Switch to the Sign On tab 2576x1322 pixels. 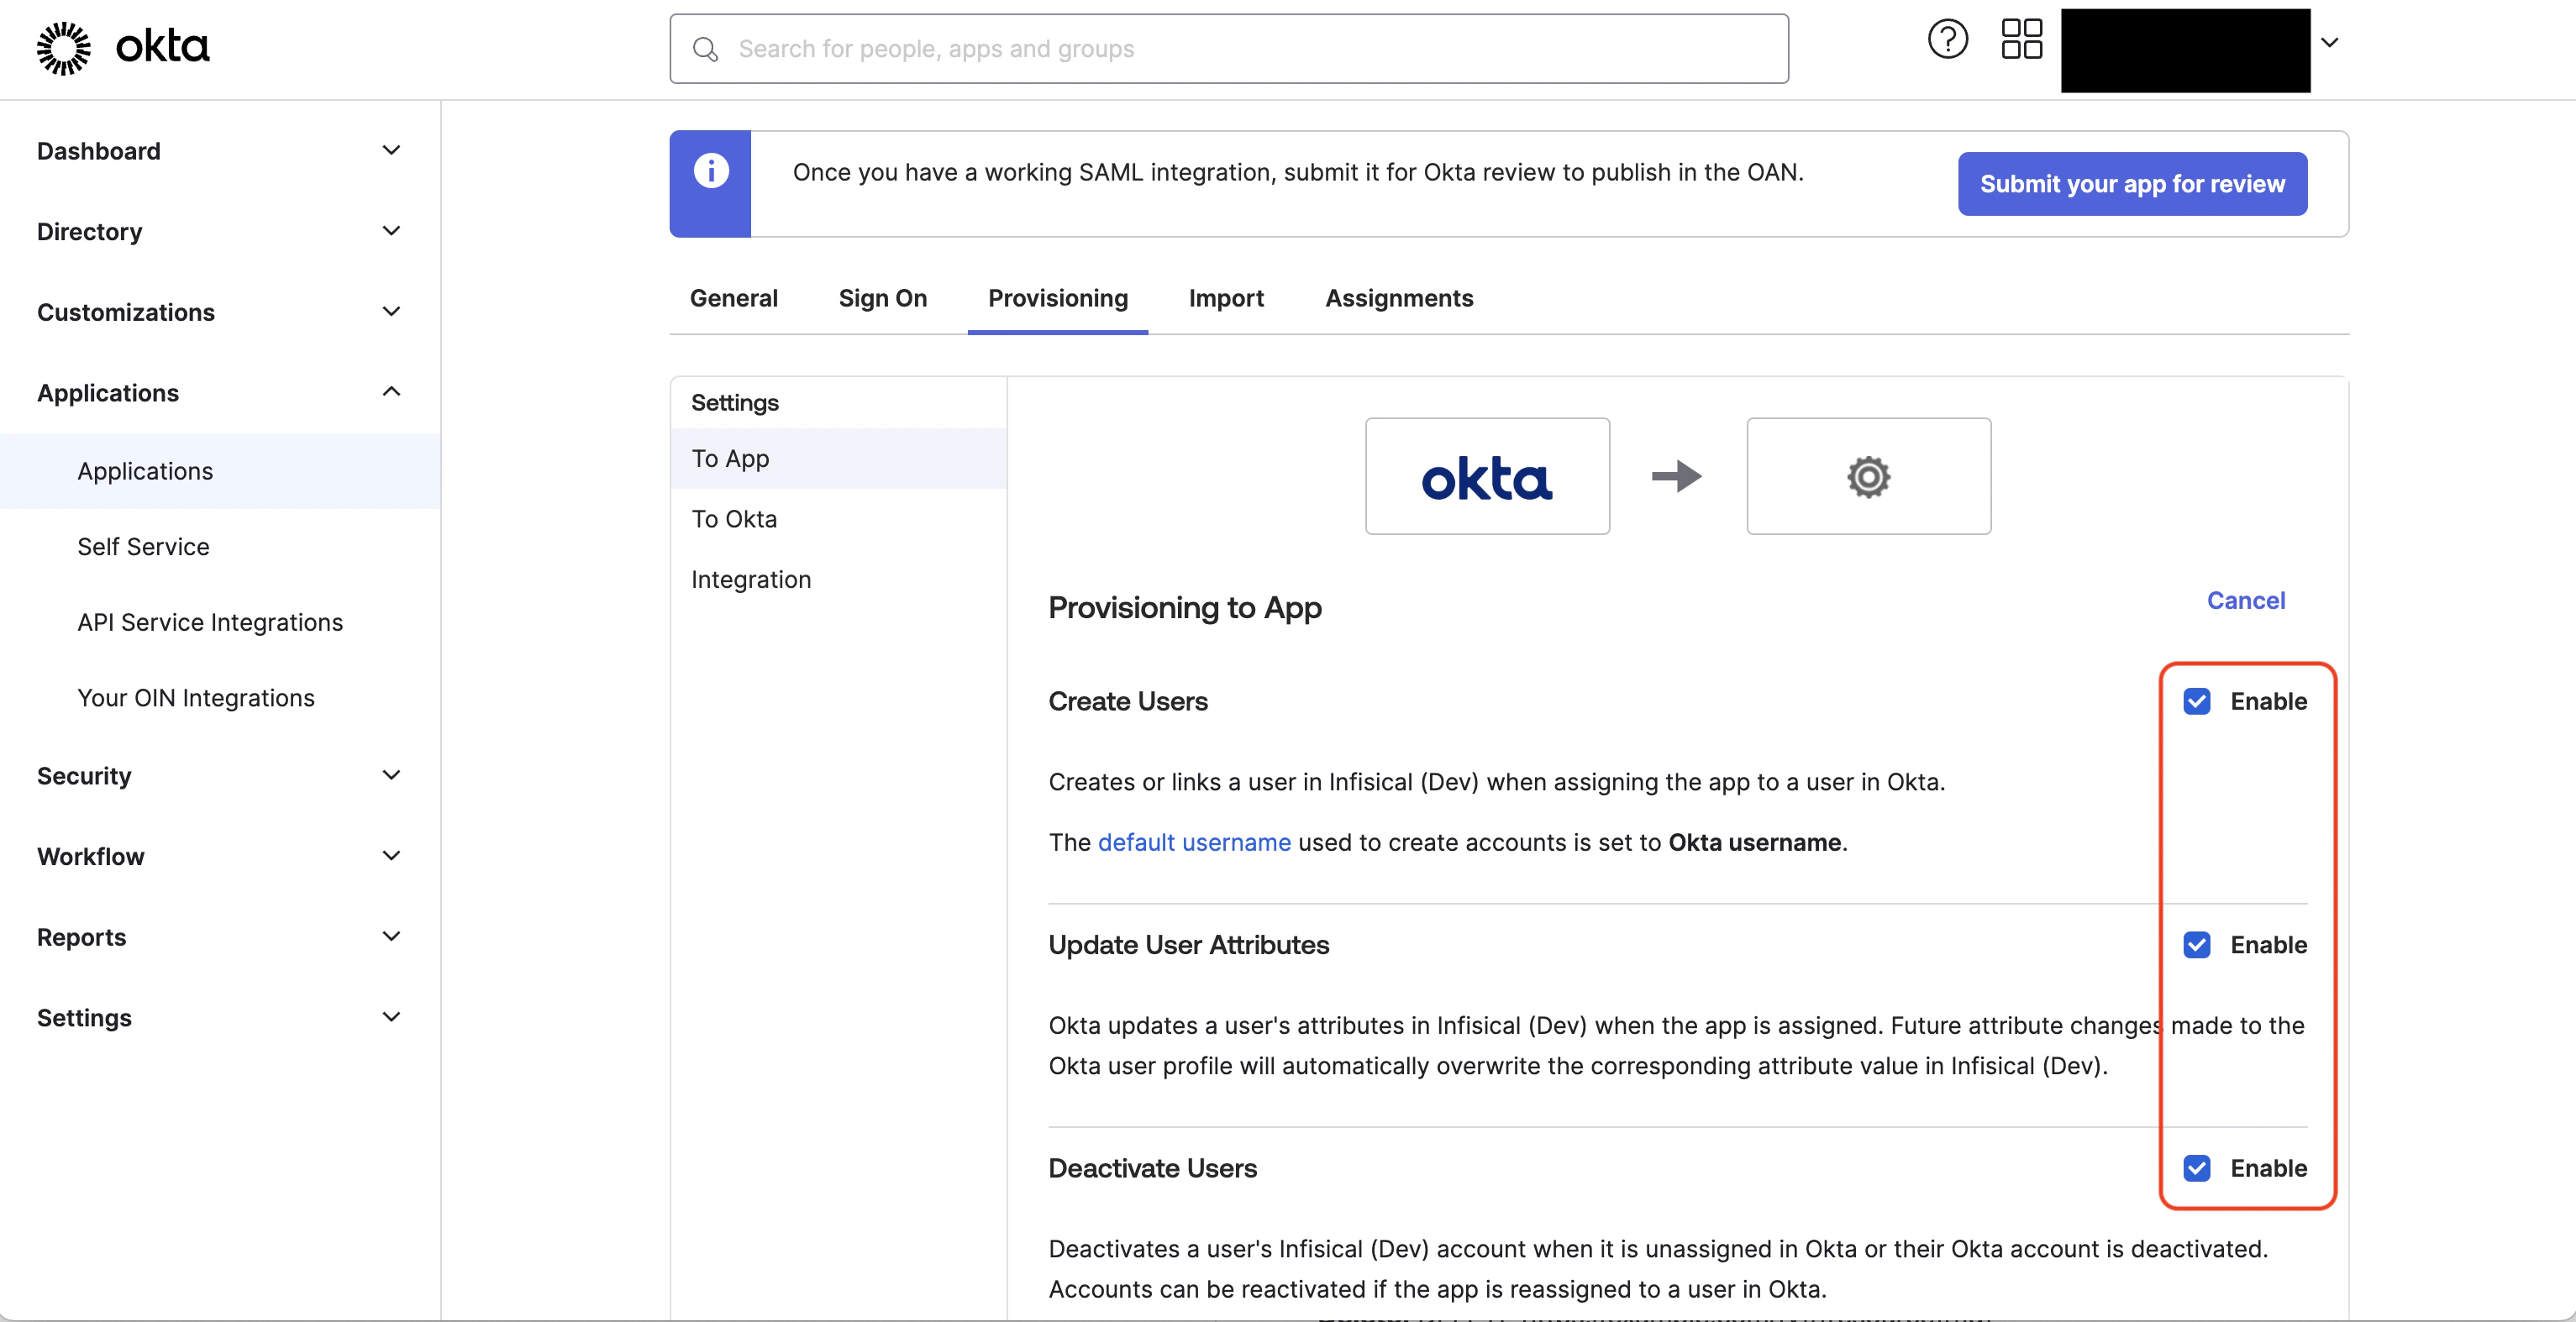coord(882,298)
